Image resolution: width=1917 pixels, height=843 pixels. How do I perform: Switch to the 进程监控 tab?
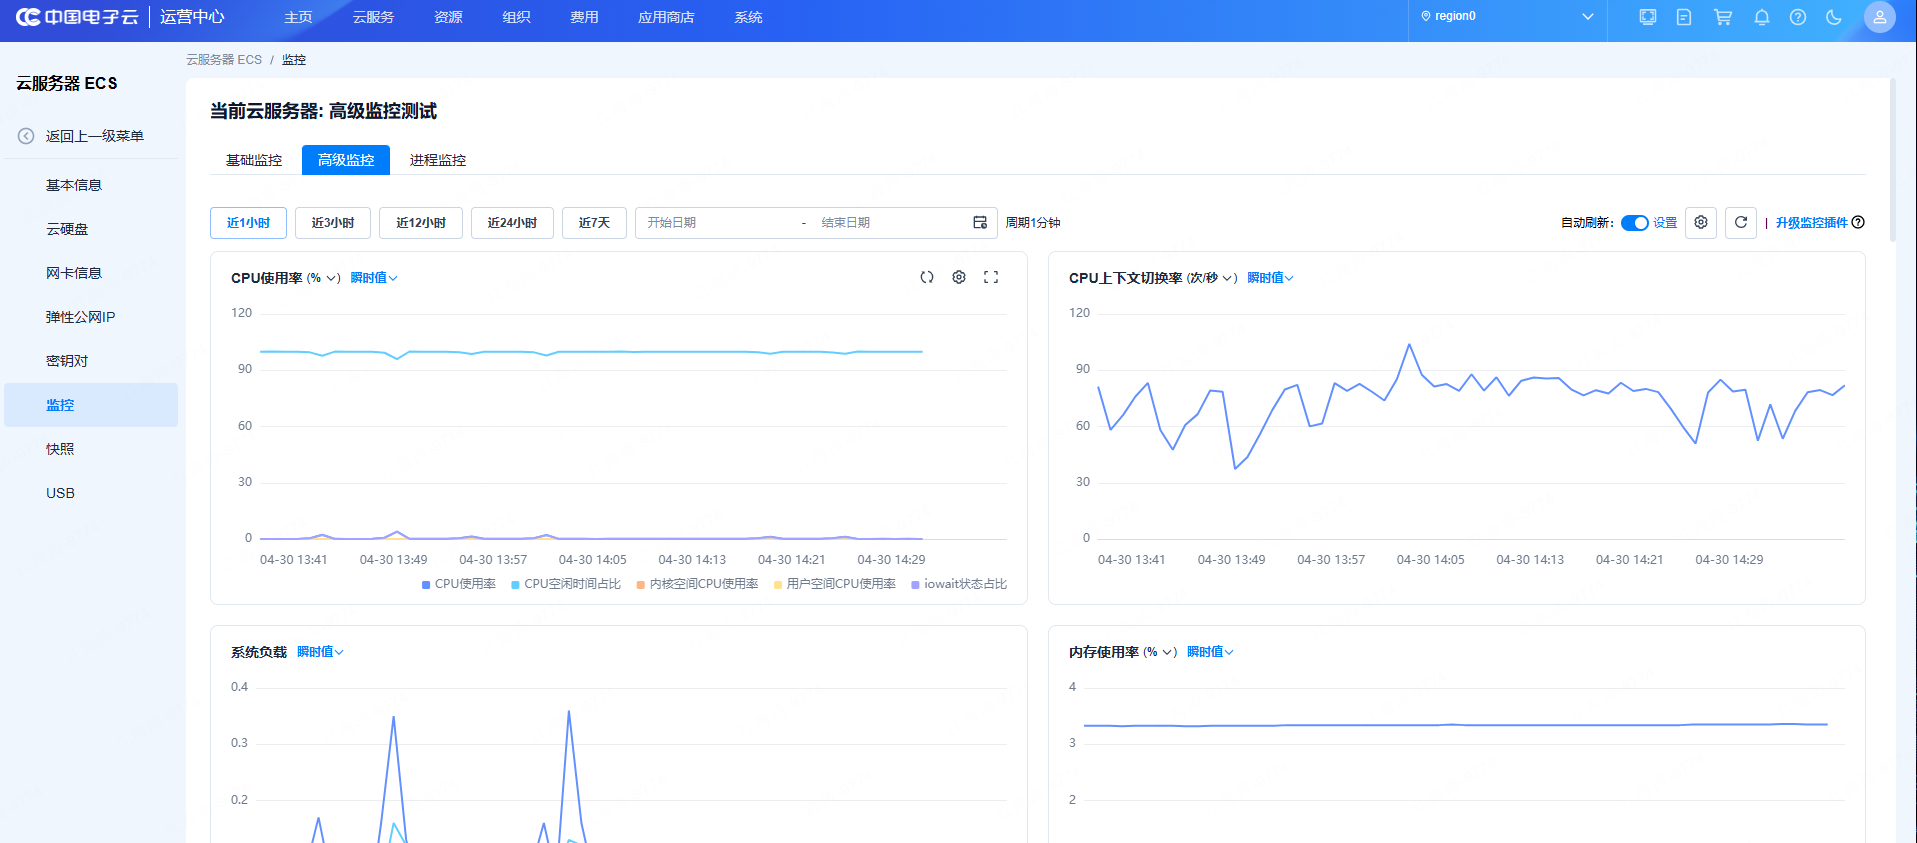click(437, 160)
